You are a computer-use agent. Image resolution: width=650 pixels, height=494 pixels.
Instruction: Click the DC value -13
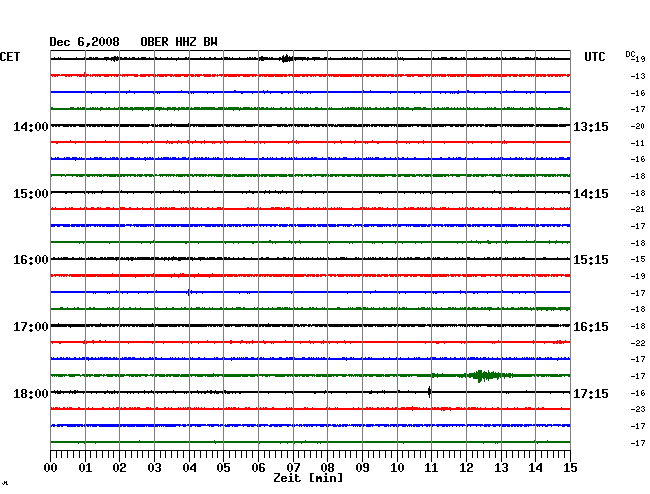coord(638,76)
